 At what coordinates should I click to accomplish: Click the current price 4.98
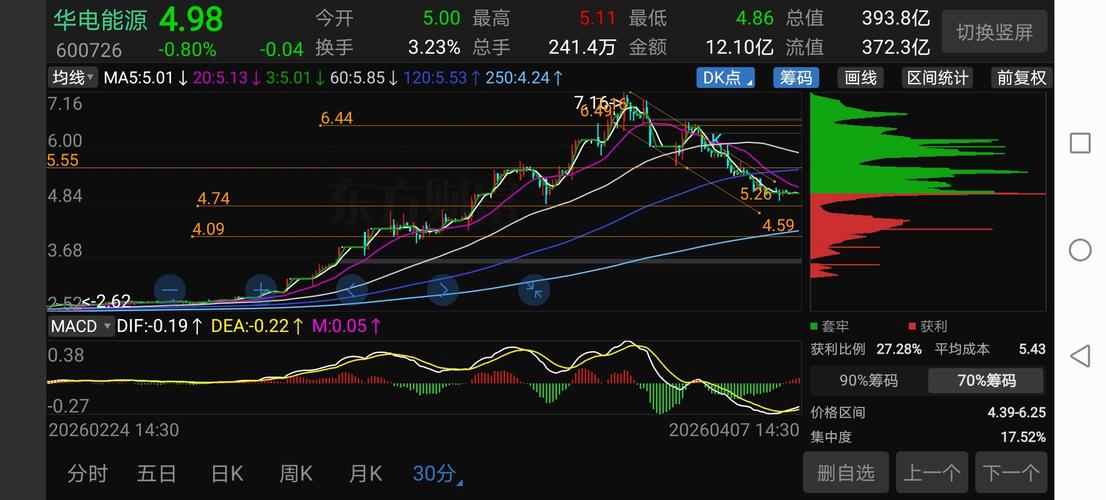click(190, 19)
